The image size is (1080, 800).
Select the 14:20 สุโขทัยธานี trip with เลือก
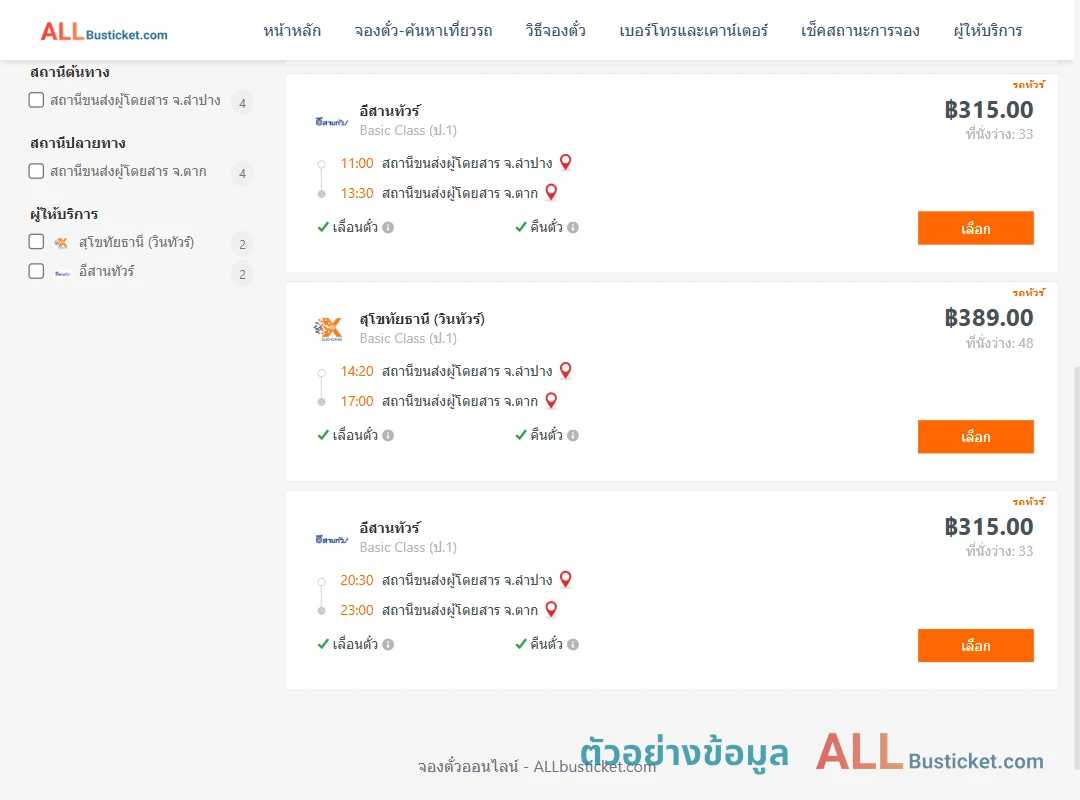(x=975, y=437)
